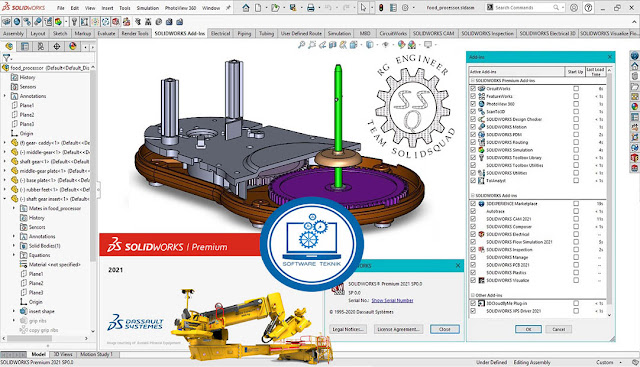Expand the gear-caddy<1> component

(x=5, y=143)
